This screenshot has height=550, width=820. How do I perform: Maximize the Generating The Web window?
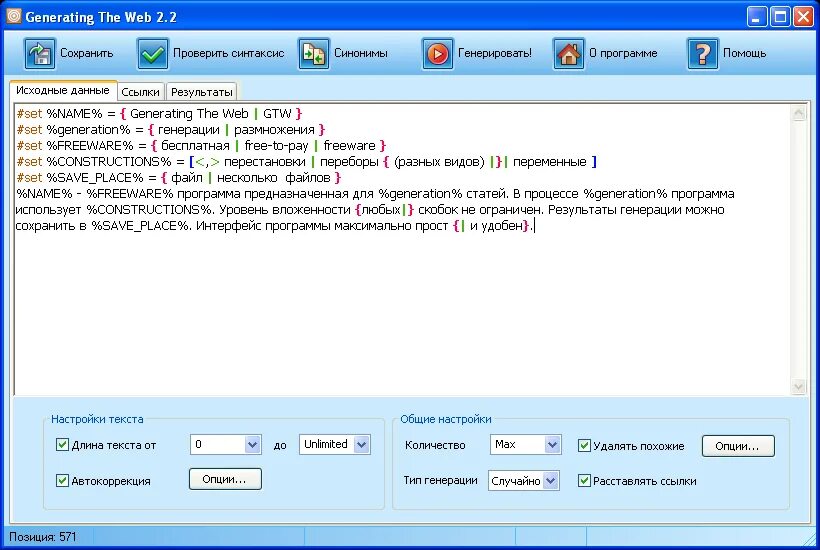pyautogui.click(x=780, y=16)
